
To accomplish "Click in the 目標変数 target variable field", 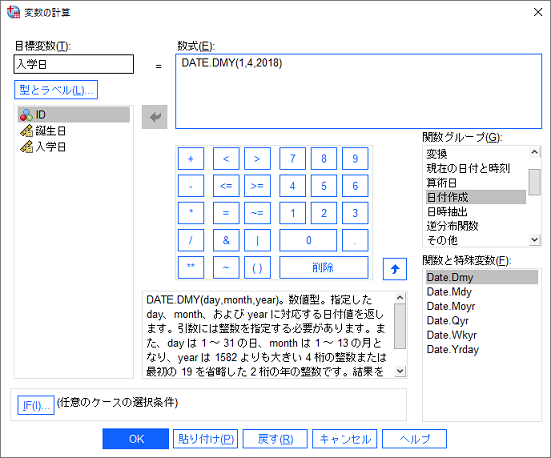I will click(x=74, y=64).
